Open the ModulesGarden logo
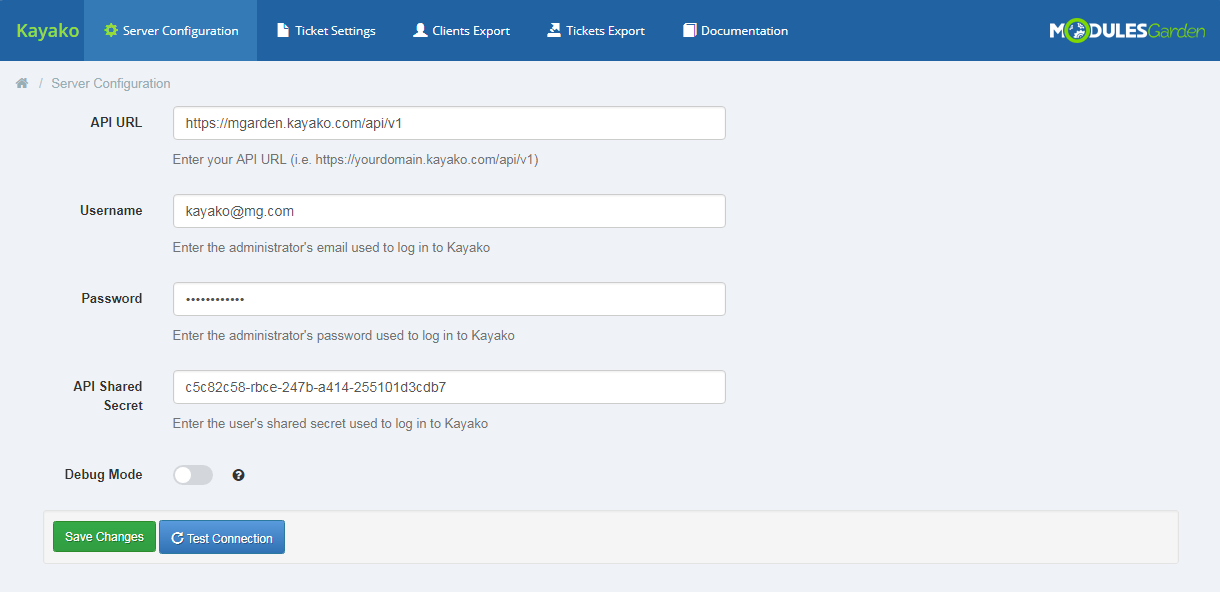The image size is (1220, 592). (x=1127, y=31)
